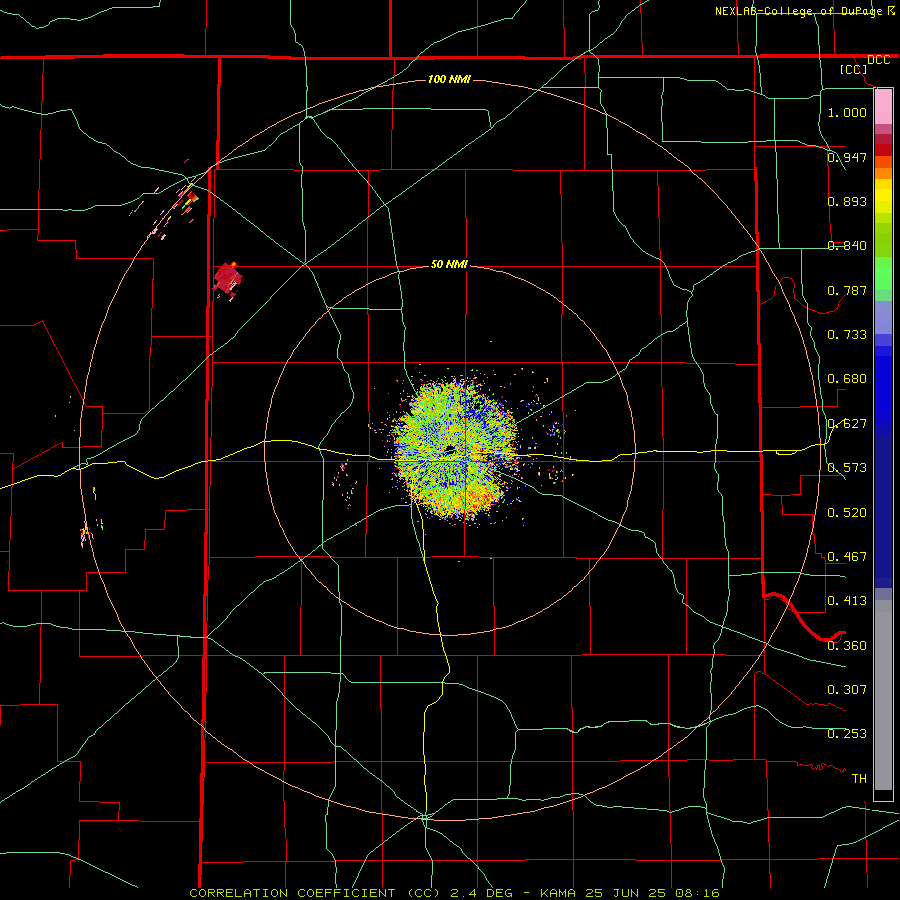Click the 0.840 legend value
The image size is (900, 900).
pos(847,245)
